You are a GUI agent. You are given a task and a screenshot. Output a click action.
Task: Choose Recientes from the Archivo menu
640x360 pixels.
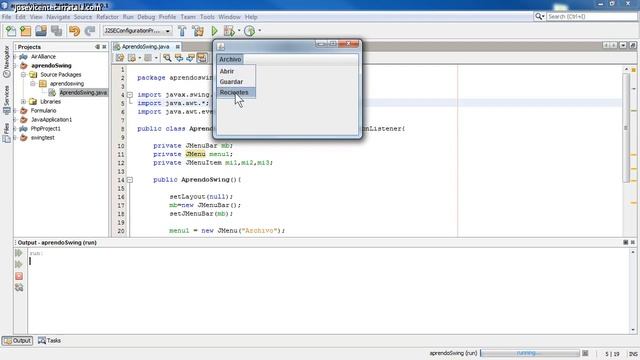236,92
